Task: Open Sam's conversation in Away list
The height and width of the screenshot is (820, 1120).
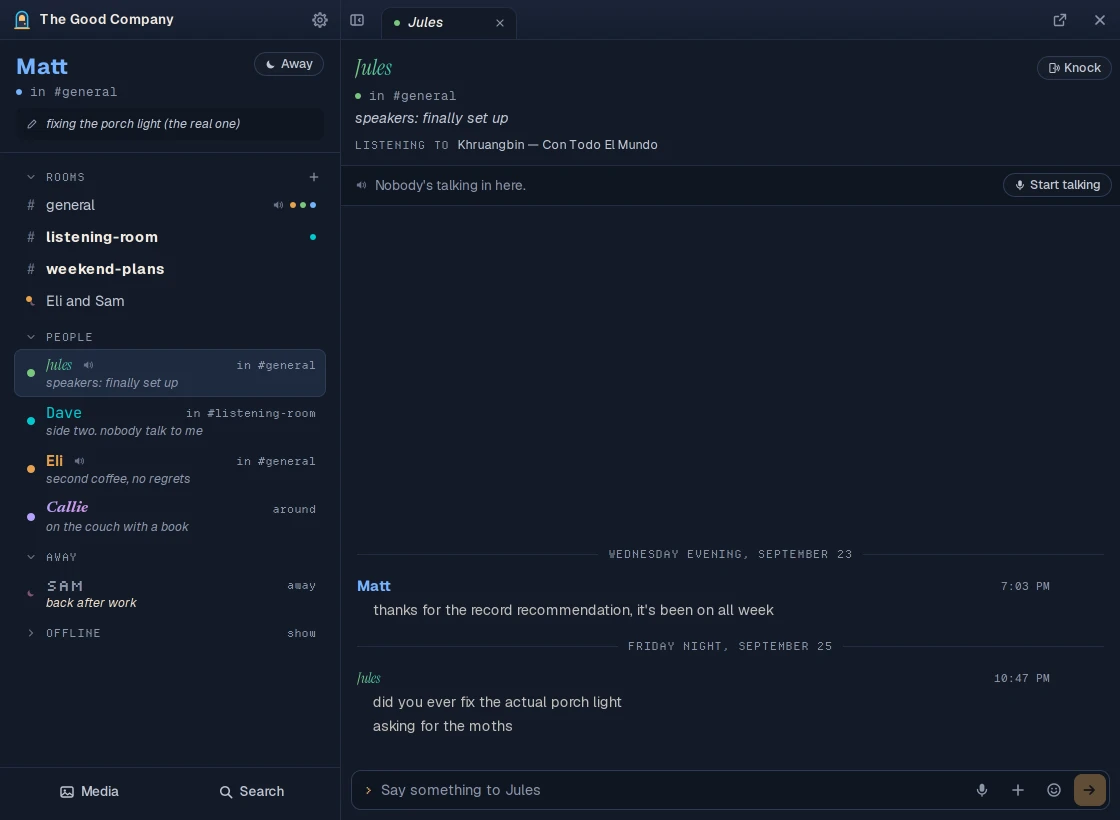Action: pyautogui.click(x=170, y=593)
